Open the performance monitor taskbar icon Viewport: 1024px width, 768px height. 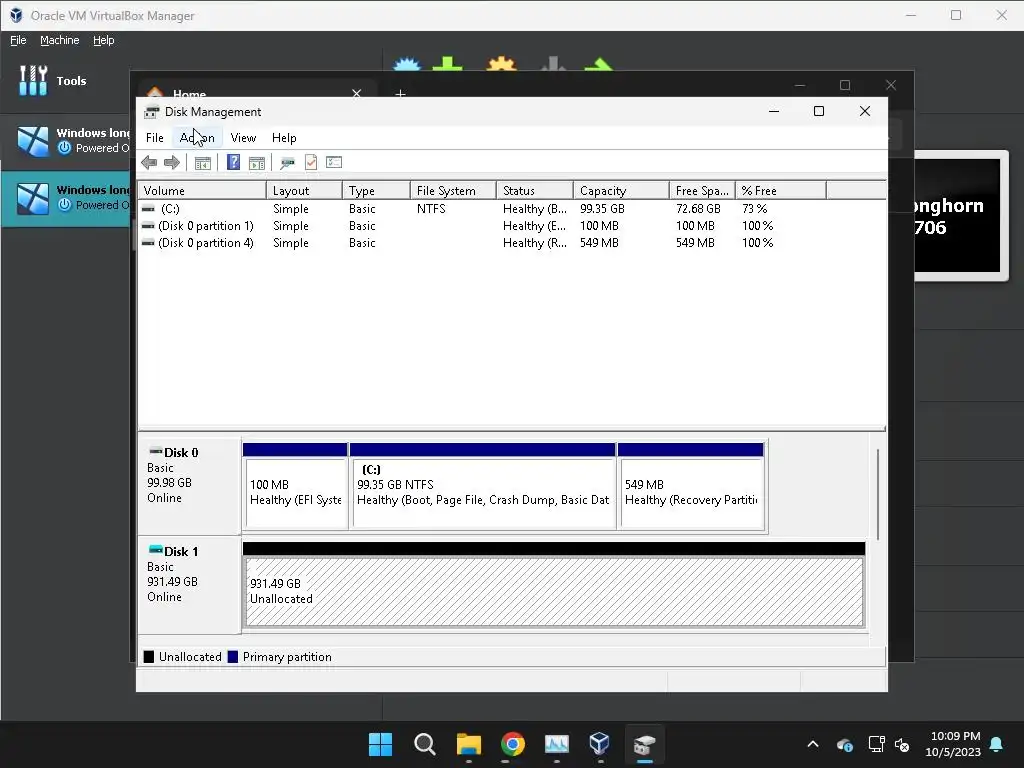click(x=556, y=744)
